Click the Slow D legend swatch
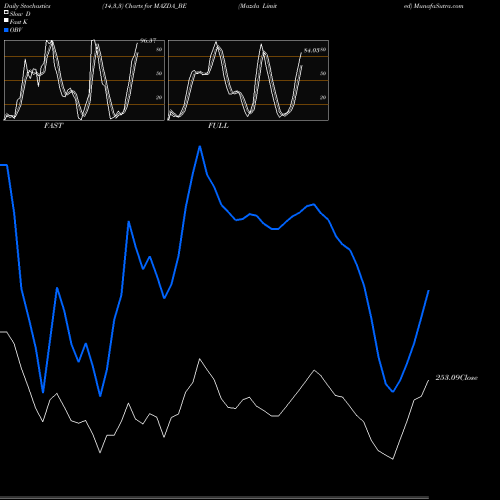The height and width of the screenshot is (500, 500). [x=6, y=12]
